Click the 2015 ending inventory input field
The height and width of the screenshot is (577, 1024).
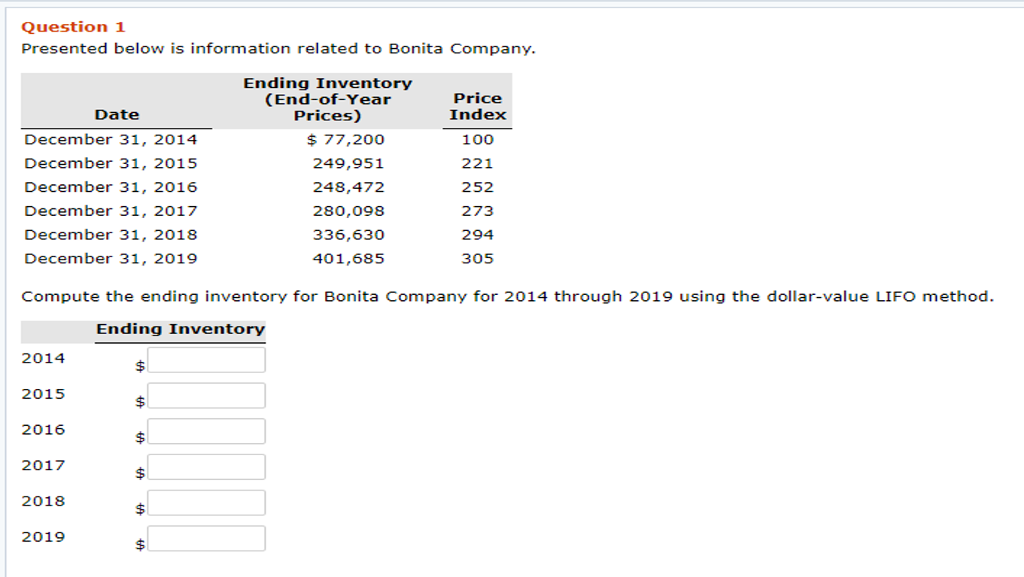(204, 396)
